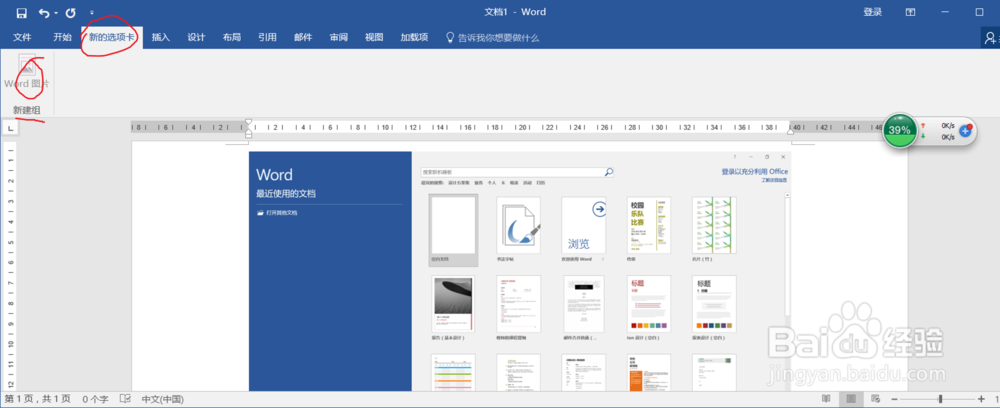Click the zoom slider handle
Image resolution: width=1000 pixels, height=408 pixels.
pos(939,399)
